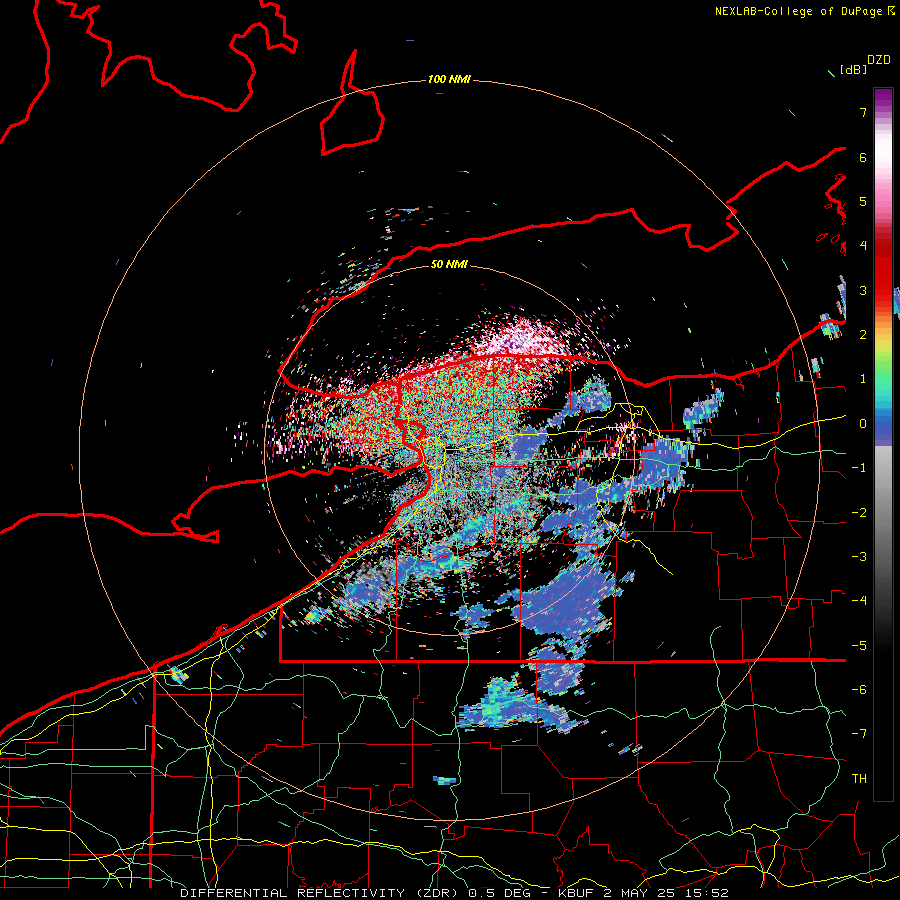Click the 5 value on color scale

point(863,201)
